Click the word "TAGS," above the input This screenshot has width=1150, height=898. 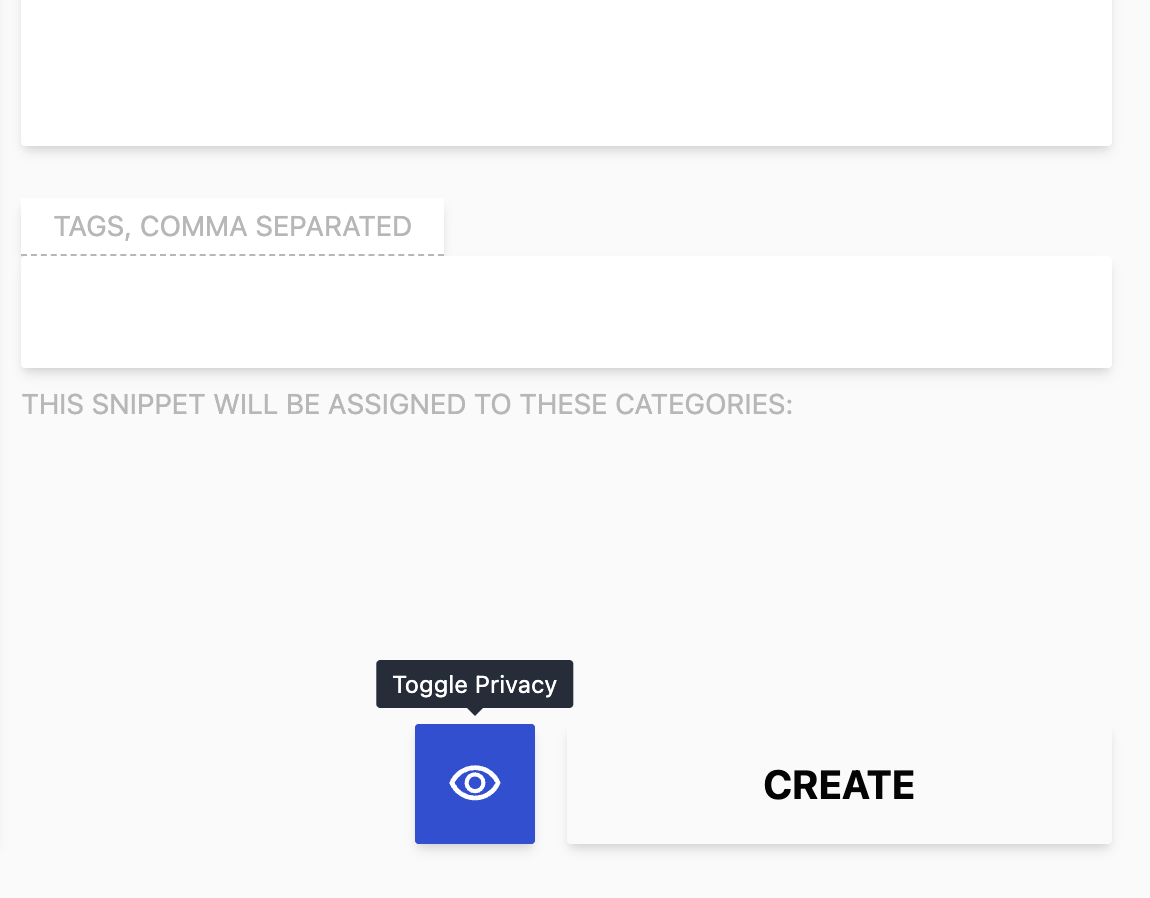click(93, 227)
